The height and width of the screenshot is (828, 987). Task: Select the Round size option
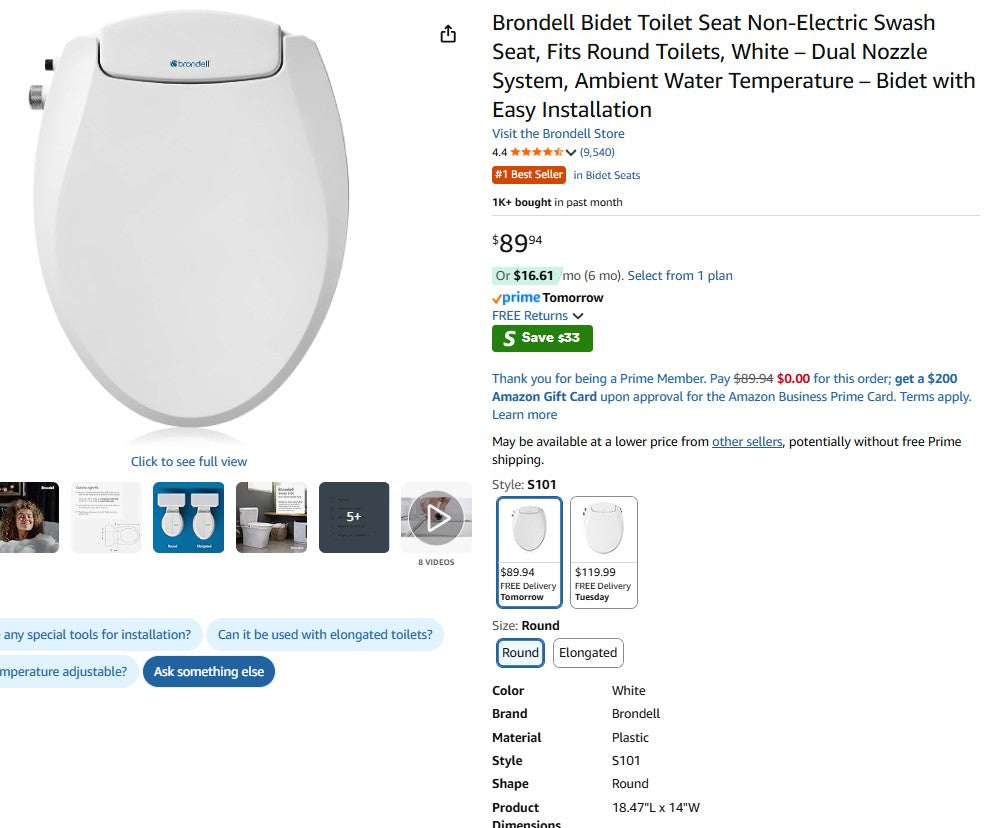(520, 653)
